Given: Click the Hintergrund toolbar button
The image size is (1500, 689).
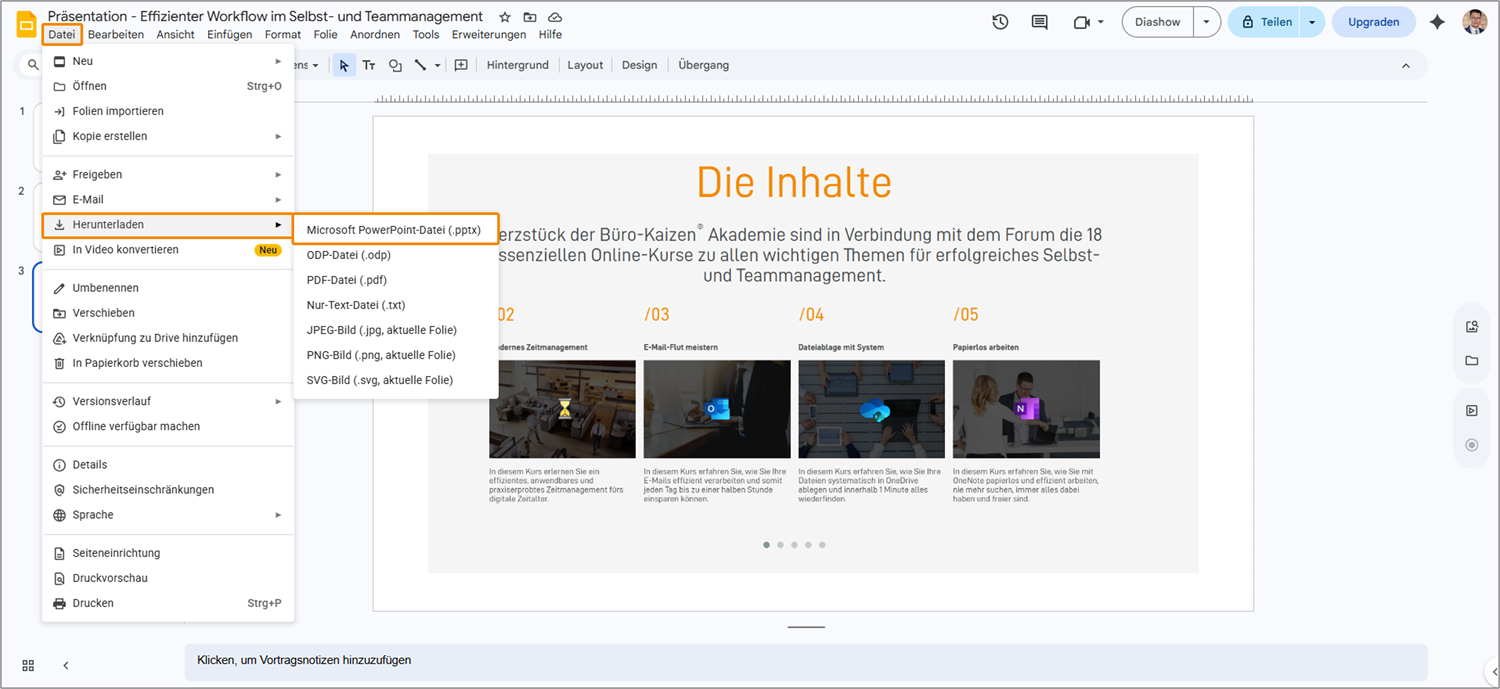Looking at the screenshot, I should (517, 65).
